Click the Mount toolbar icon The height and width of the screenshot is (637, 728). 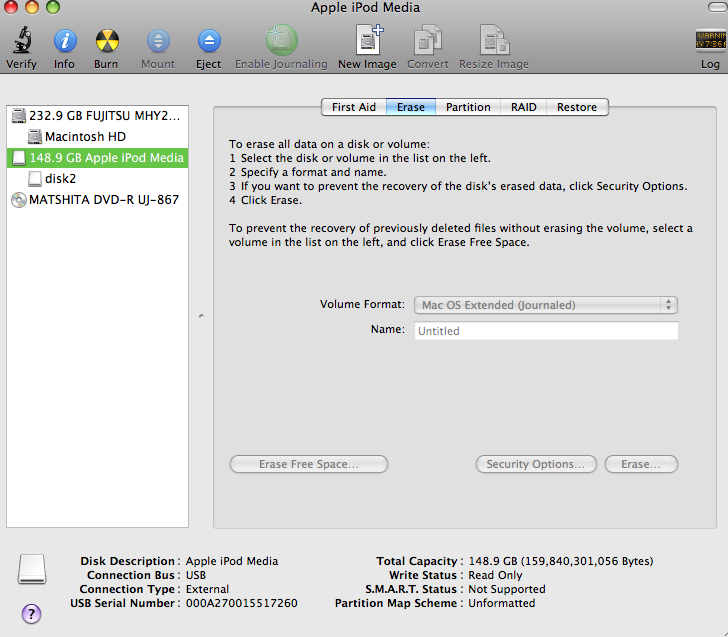158,41
